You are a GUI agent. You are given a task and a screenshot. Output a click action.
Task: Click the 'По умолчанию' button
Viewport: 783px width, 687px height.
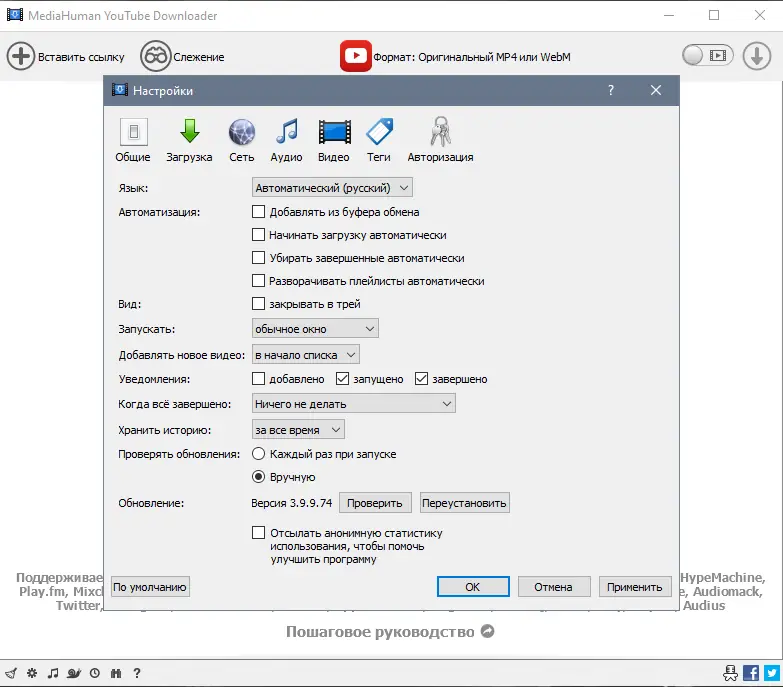click(150, 587)
